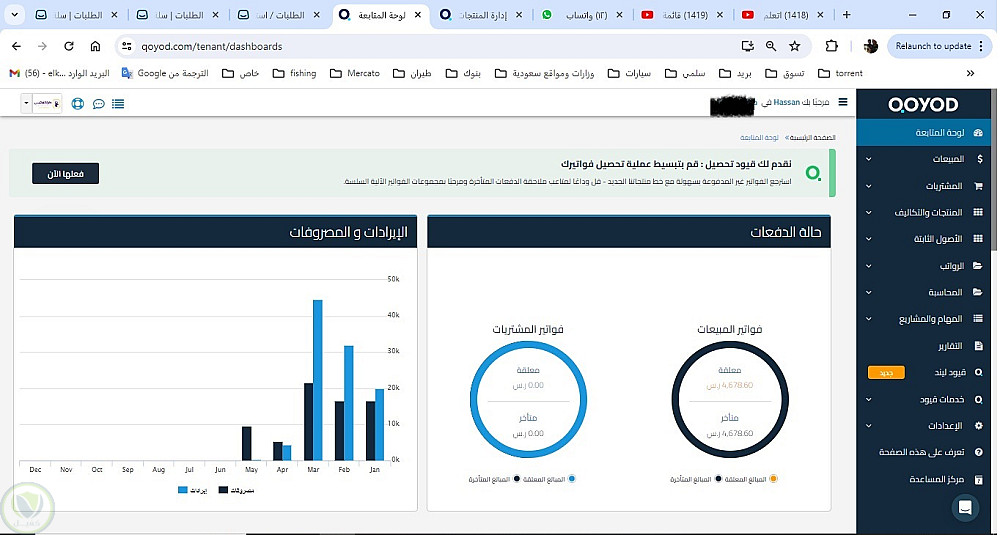Open the Mercato bookmarks folder

pos(355,73)
